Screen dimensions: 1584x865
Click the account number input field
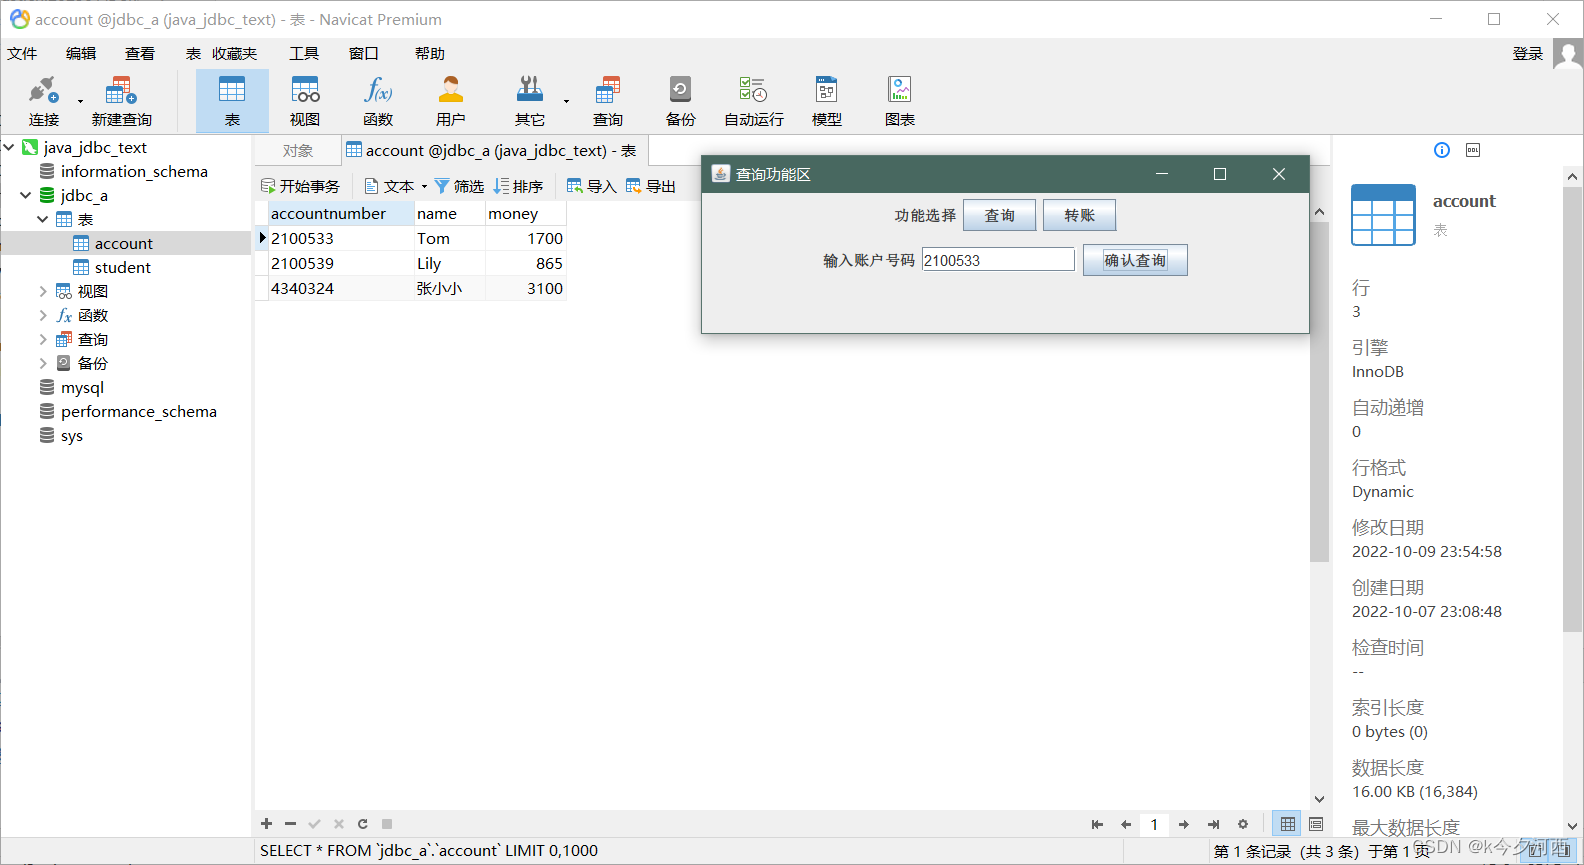click(998, 260)
